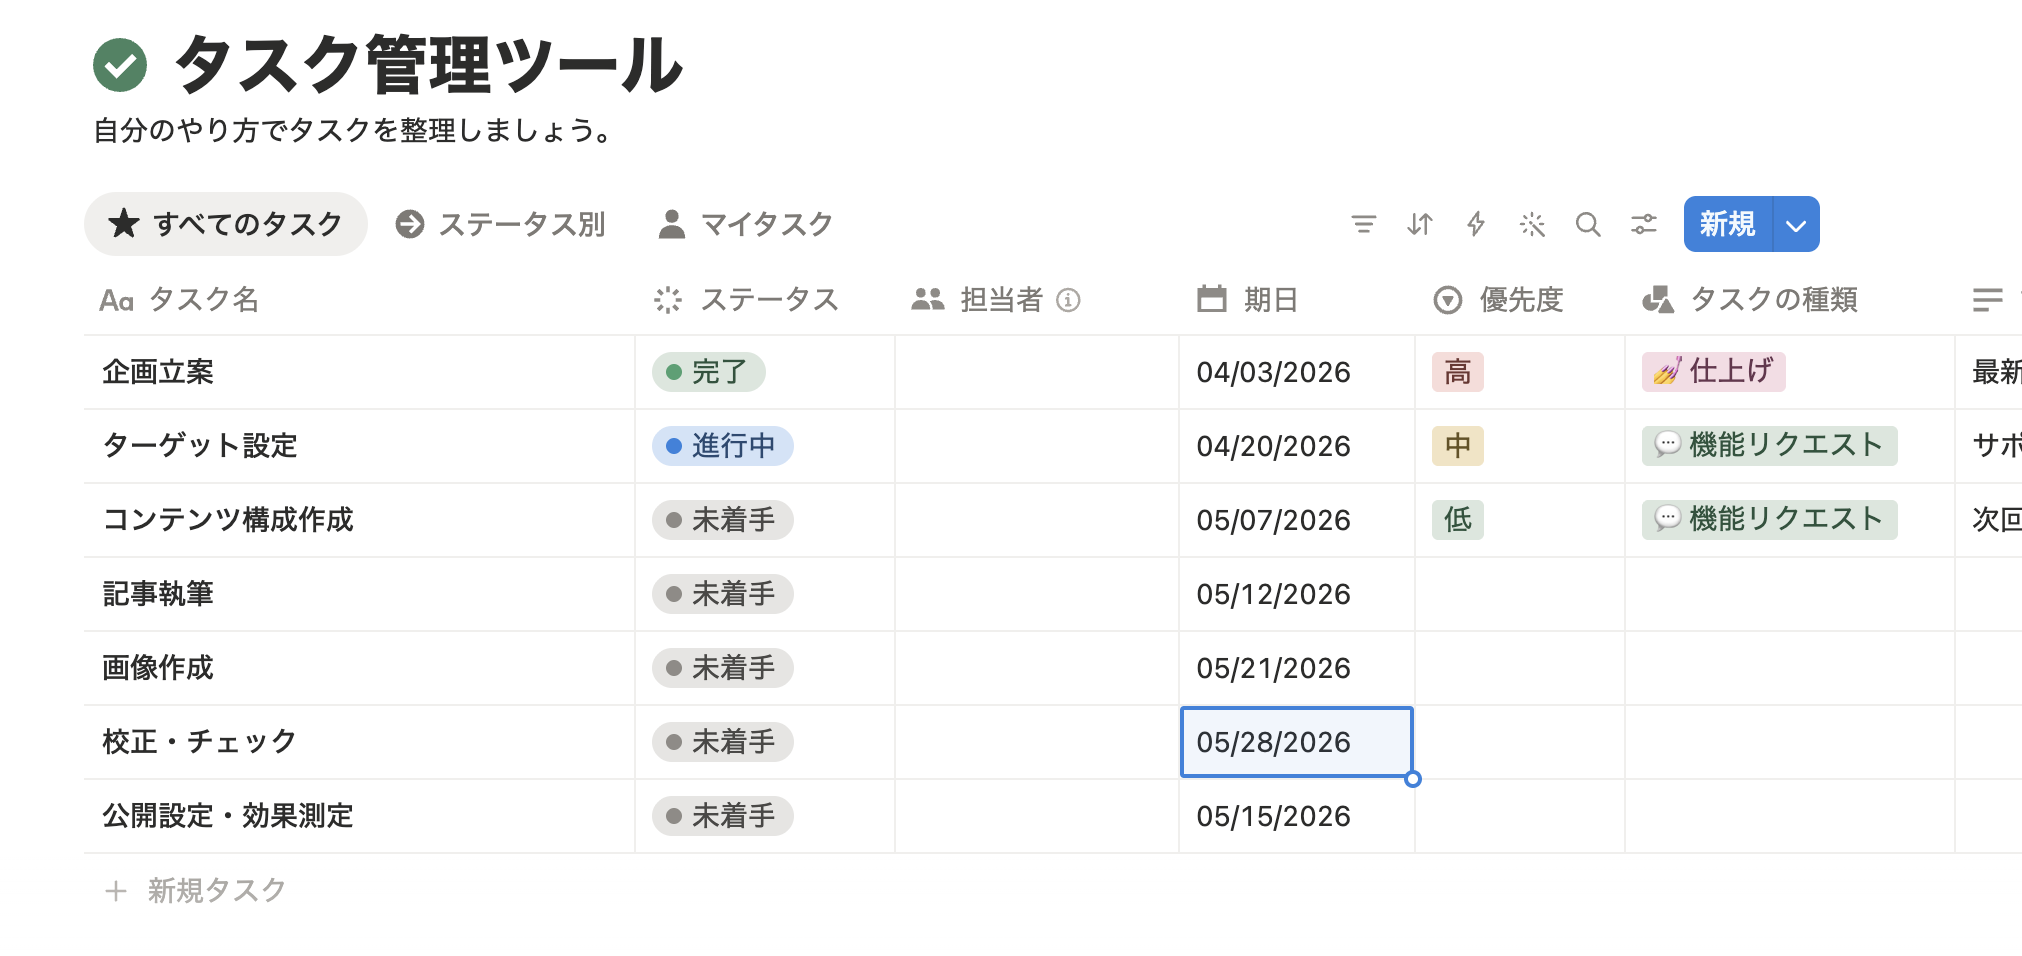2022x956 pixels.
Task: Click the sparkle AI icon in toolbar
Action: 1532,224
